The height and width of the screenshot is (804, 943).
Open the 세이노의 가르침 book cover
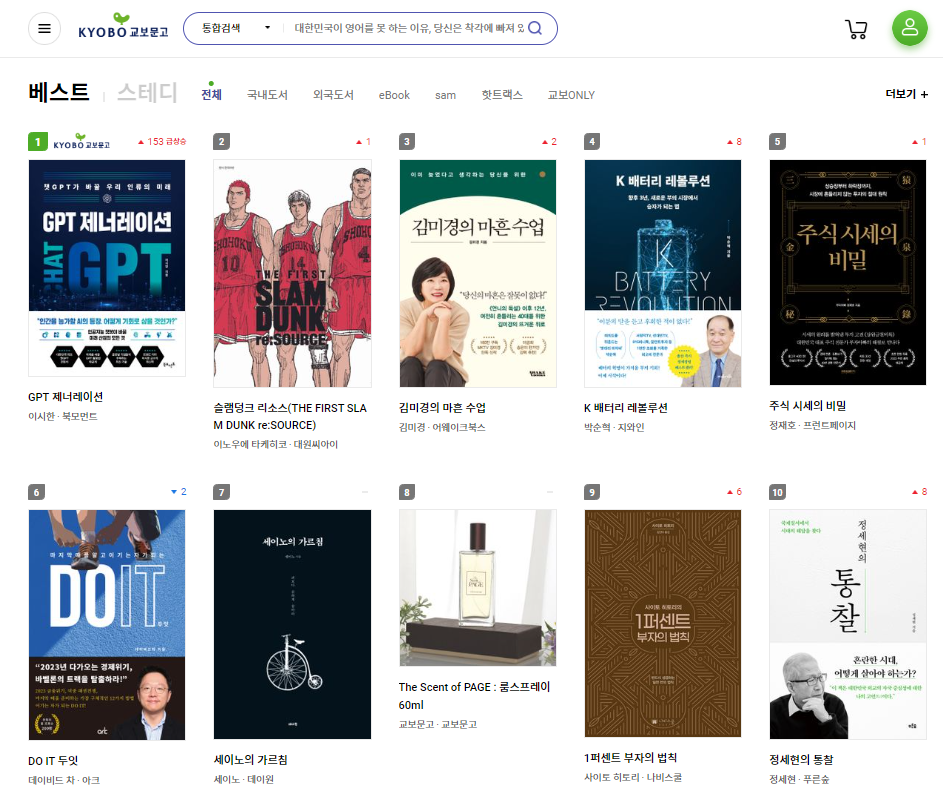pos(292,624)
